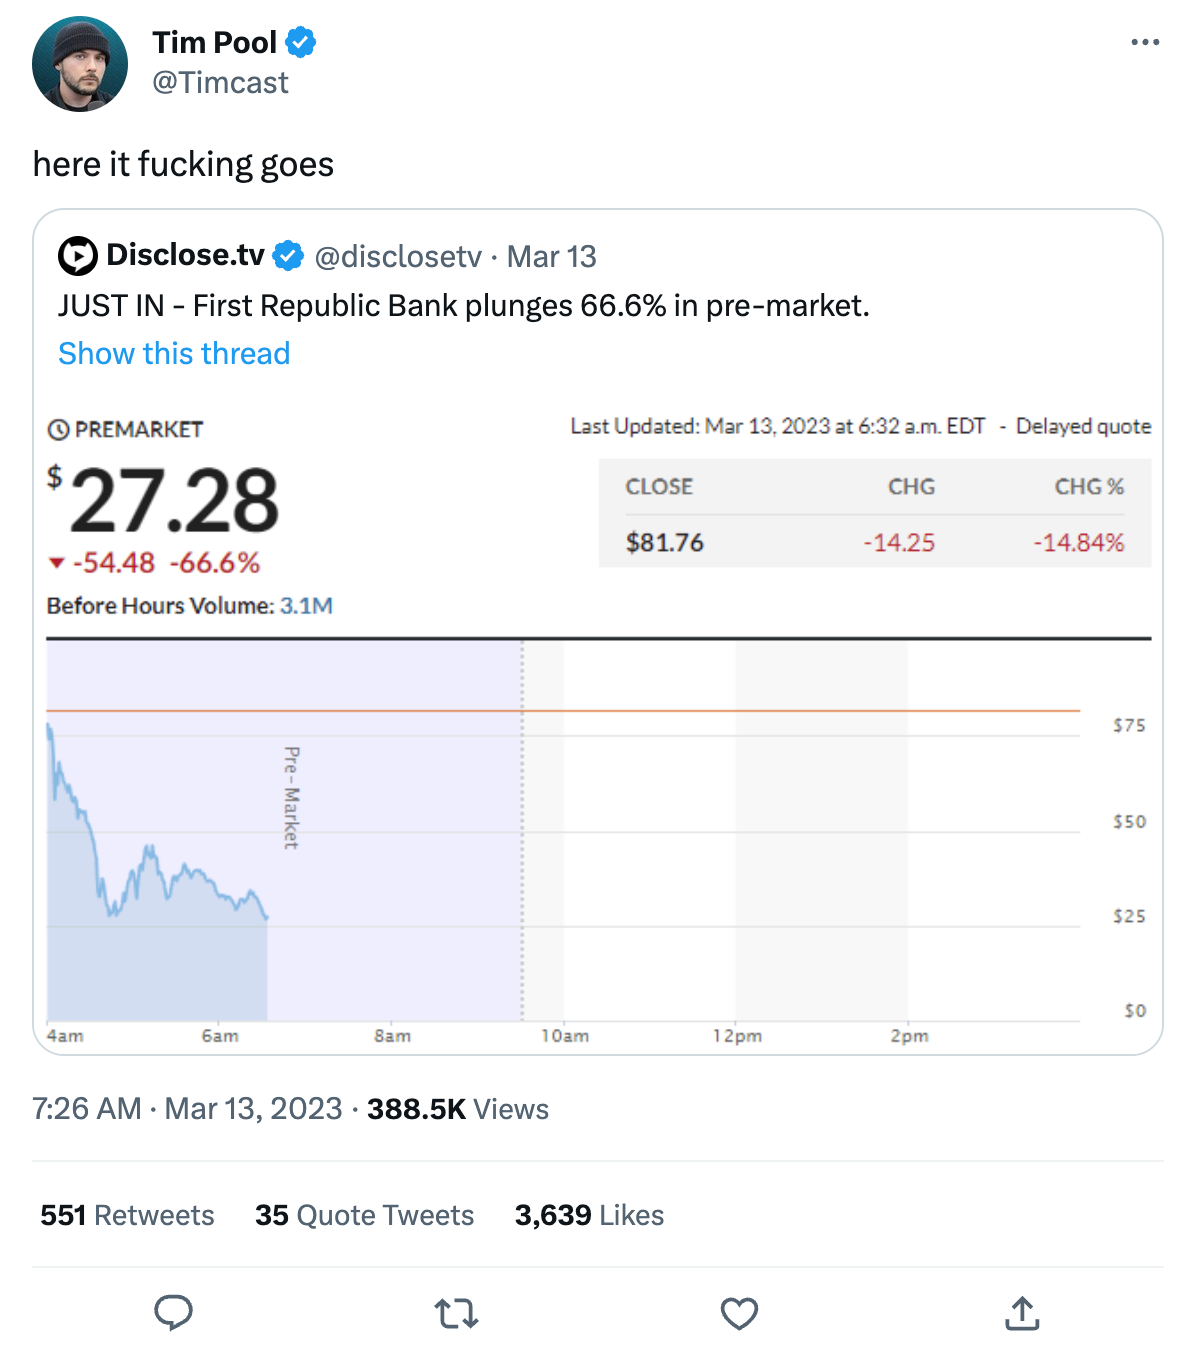The width and height of the screenshot is (1196, 1360).
Task: Click the Disclose.tv logo avatar
Action: pyautogui.click(x=78, y=256)
